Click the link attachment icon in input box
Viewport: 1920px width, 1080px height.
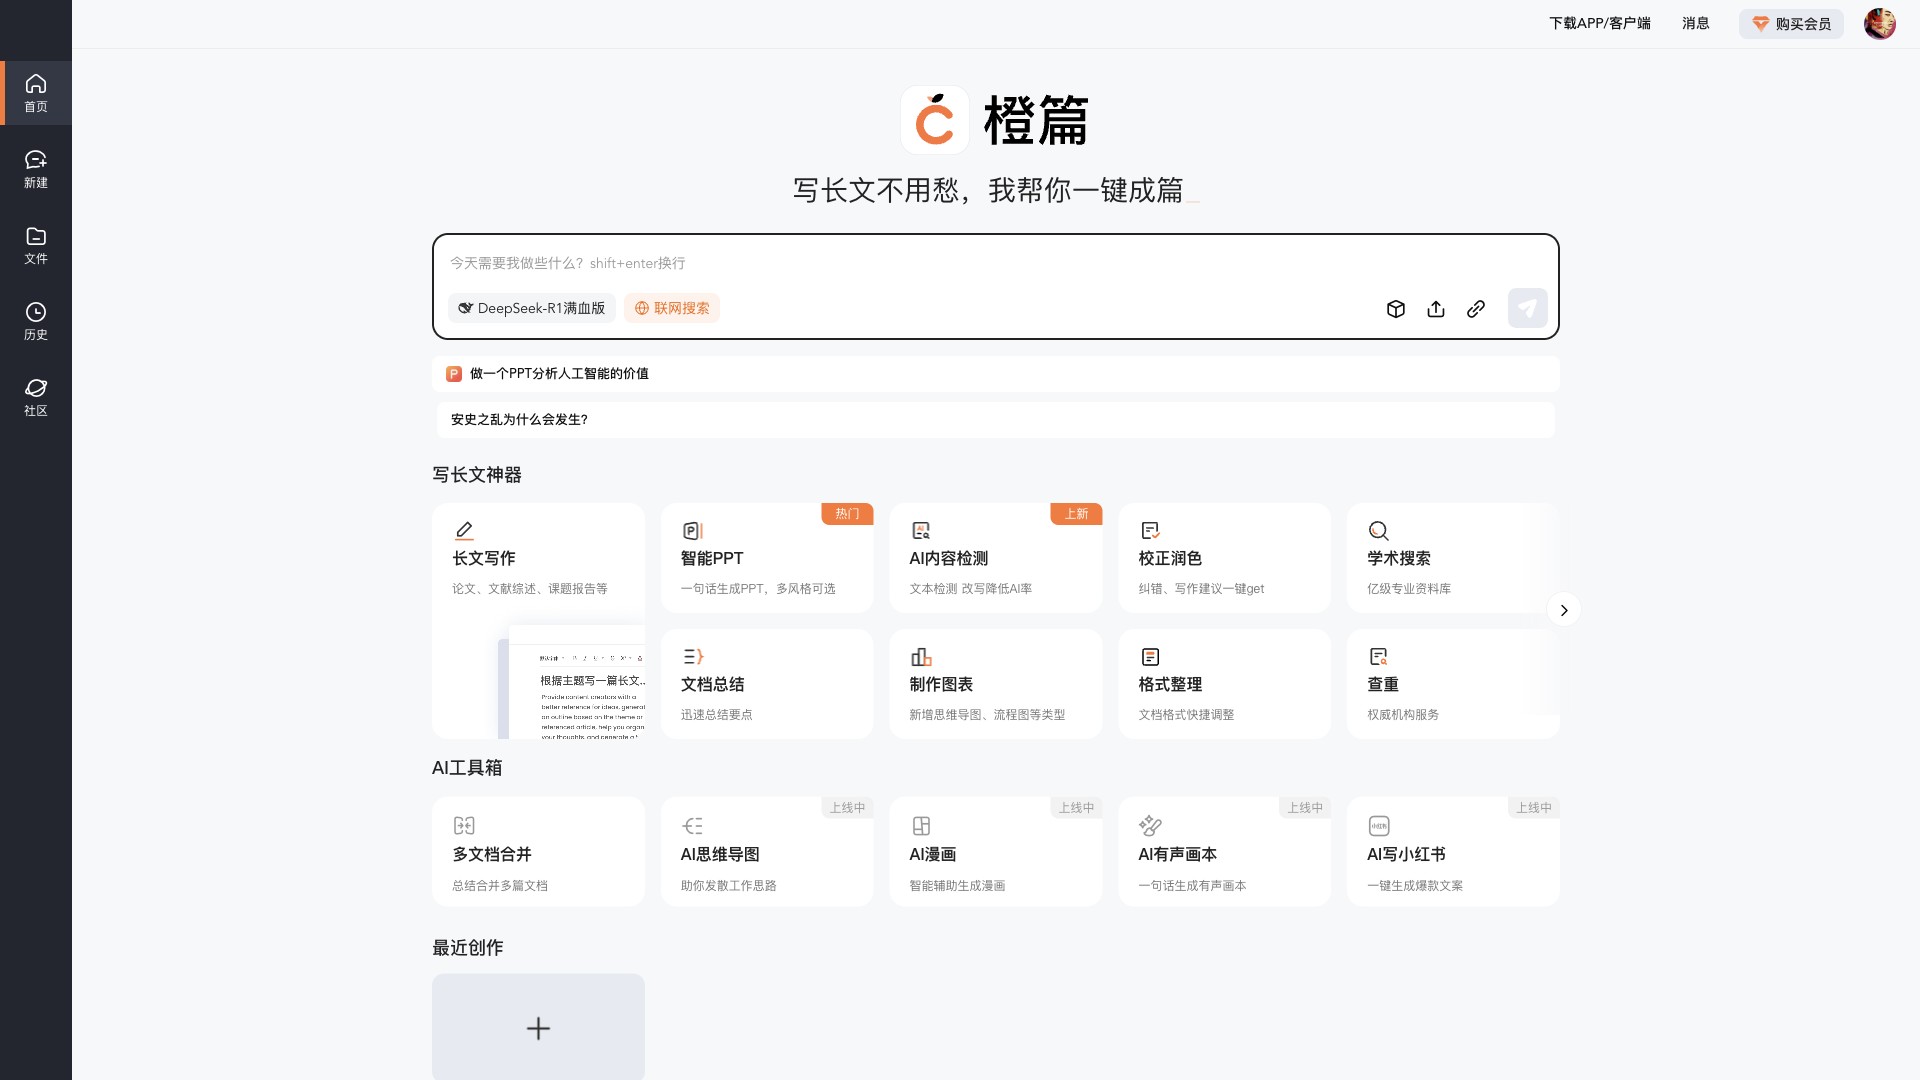[x=1476, y=308]
